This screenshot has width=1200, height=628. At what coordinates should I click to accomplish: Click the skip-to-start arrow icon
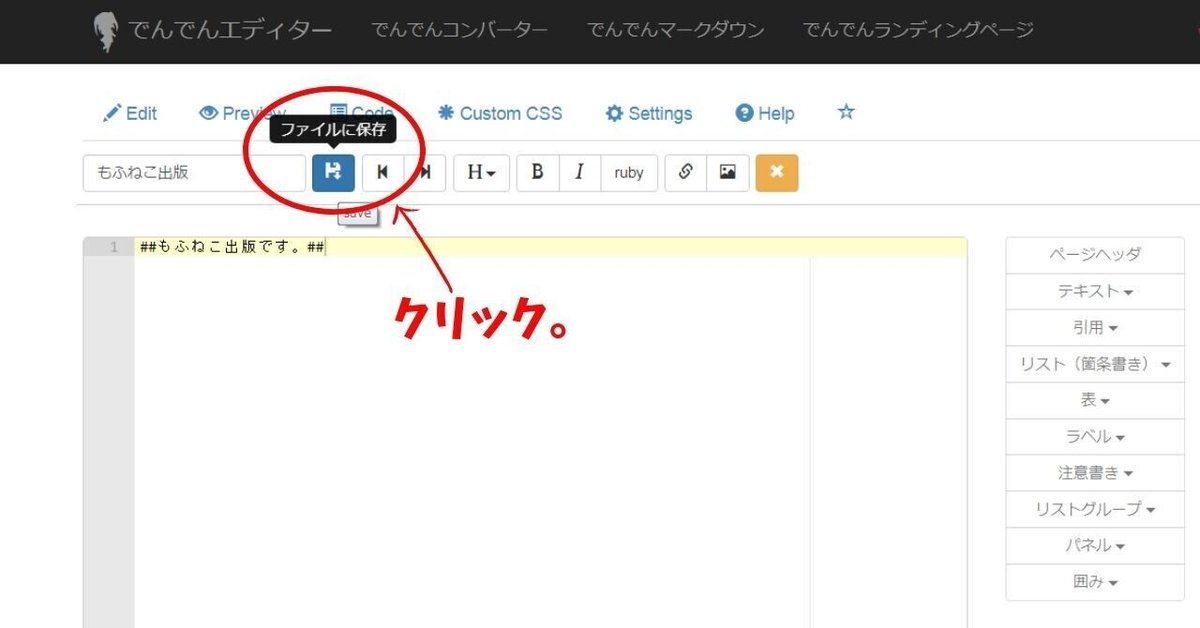(382, 172)
